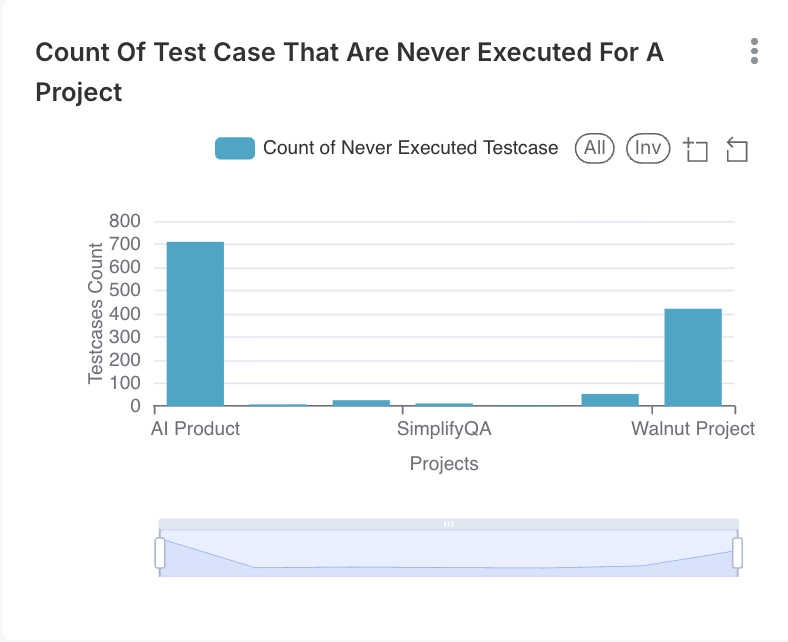Click the zoom reset restore icon
The image size is (788, 642).
[737, 150]
